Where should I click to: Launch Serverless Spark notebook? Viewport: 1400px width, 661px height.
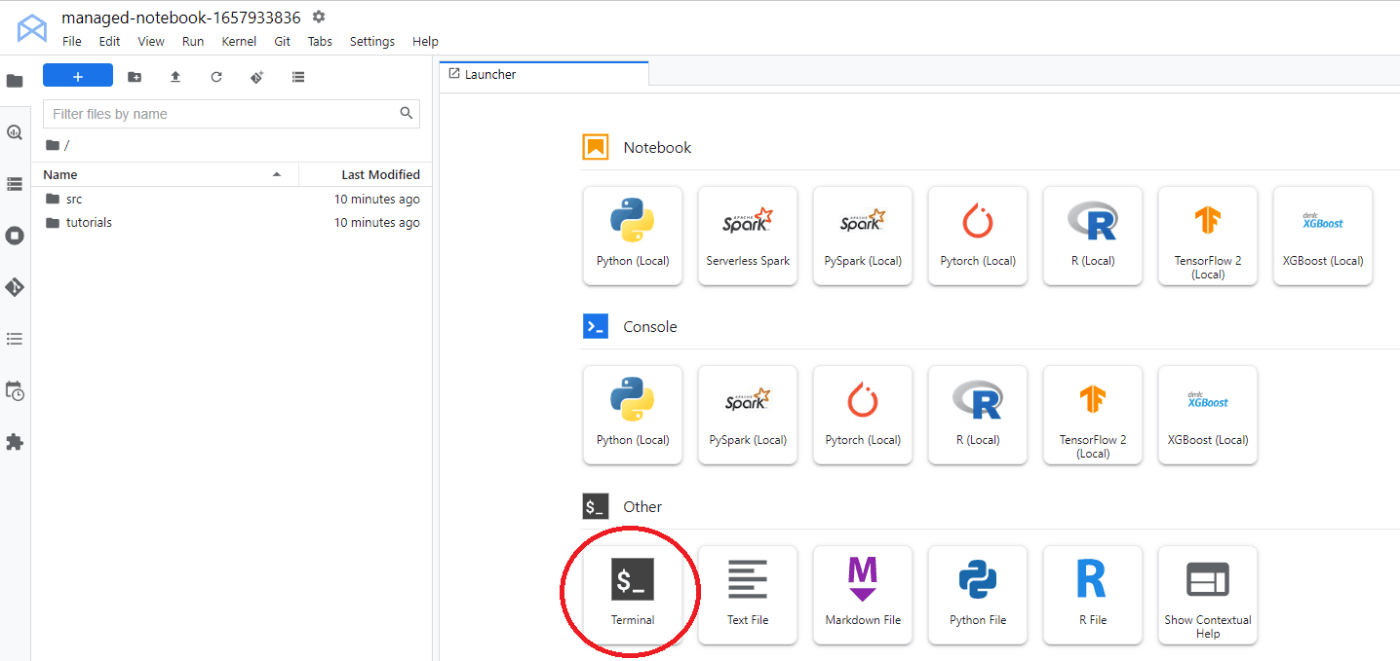pos(747,235)
